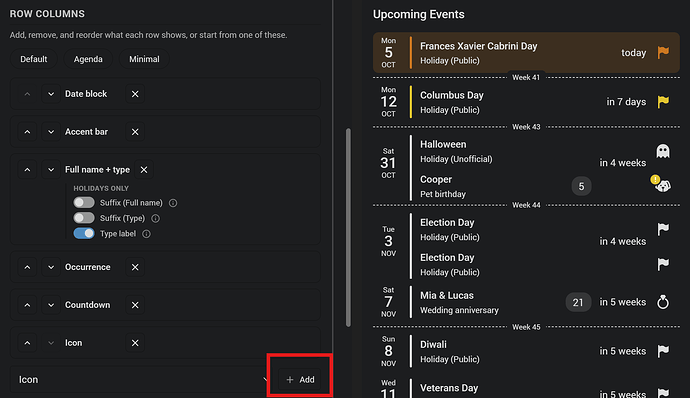This screenshot has width=690, height=398.
Task: Move Full name + type column down
Action: pyautogui.click(x=51, y=170)
